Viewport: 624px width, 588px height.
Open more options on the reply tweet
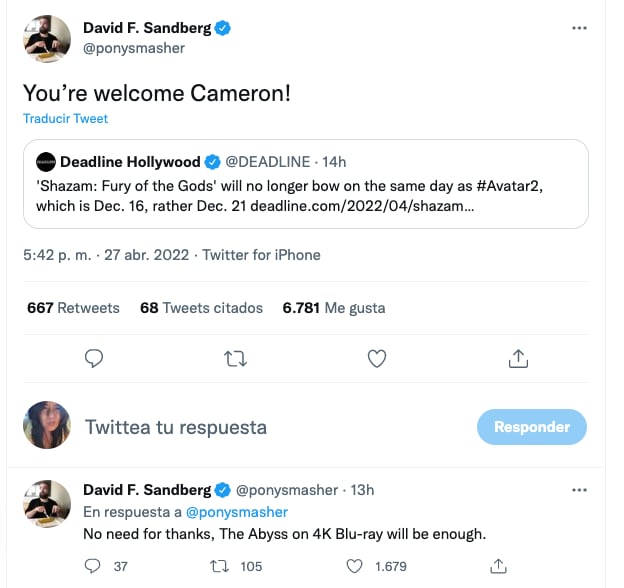(579, 490)
